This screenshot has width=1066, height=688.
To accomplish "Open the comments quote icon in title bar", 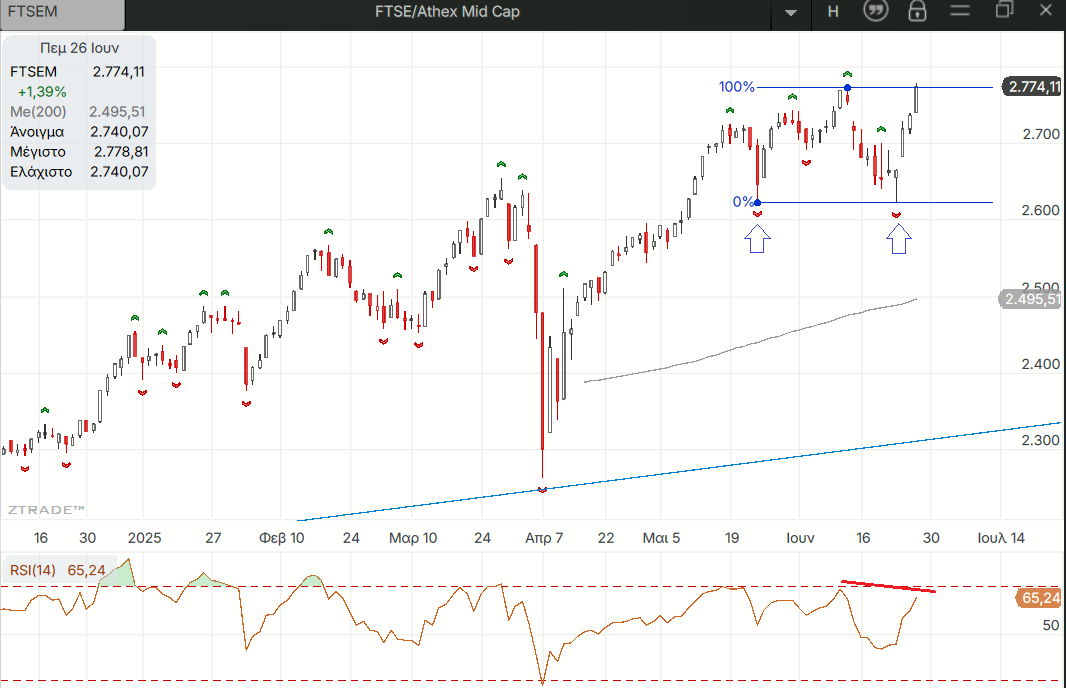I will coord(876,11).
